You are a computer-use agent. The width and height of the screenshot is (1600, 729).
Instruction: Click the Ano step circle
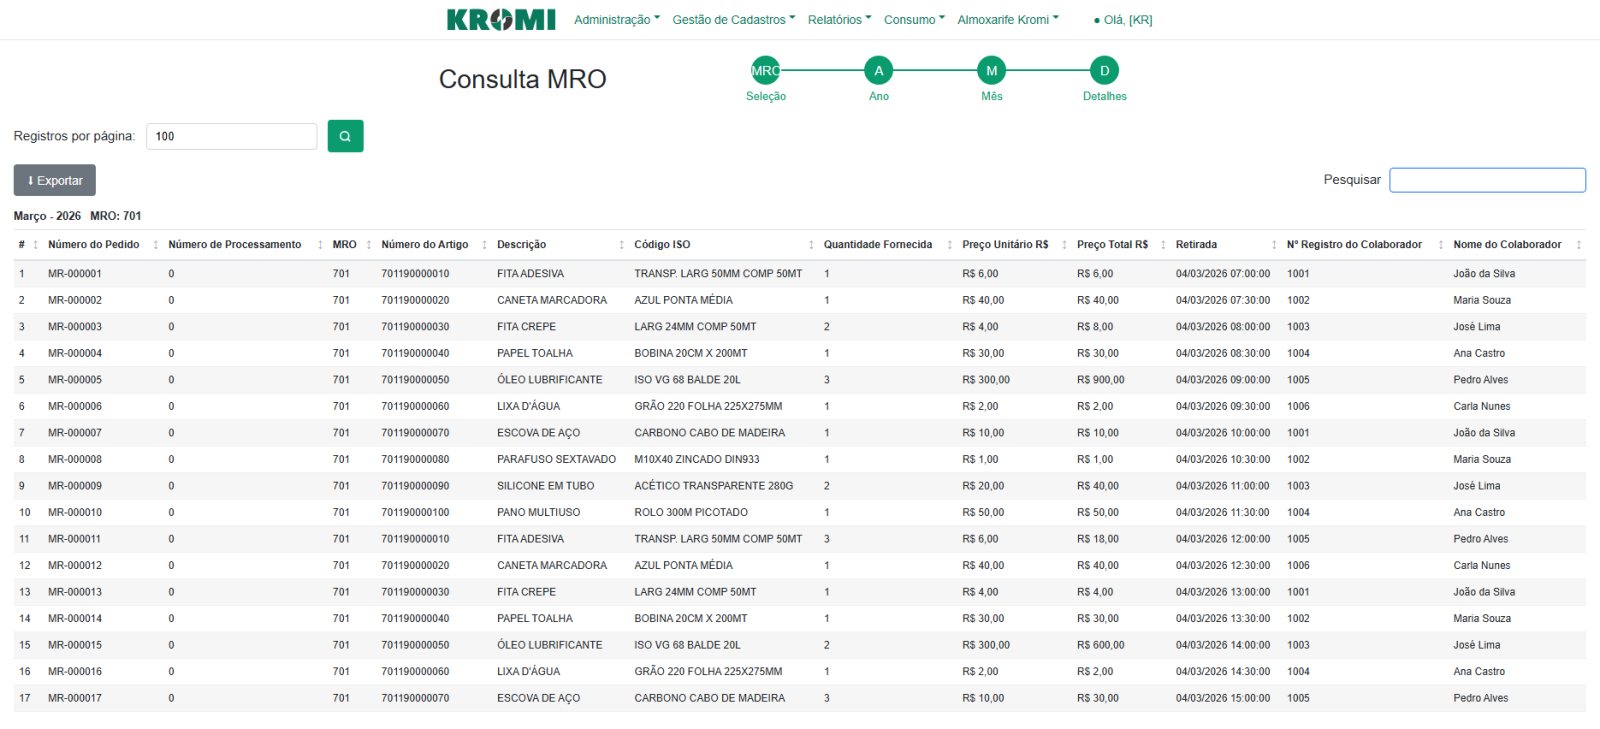[878, 71]
